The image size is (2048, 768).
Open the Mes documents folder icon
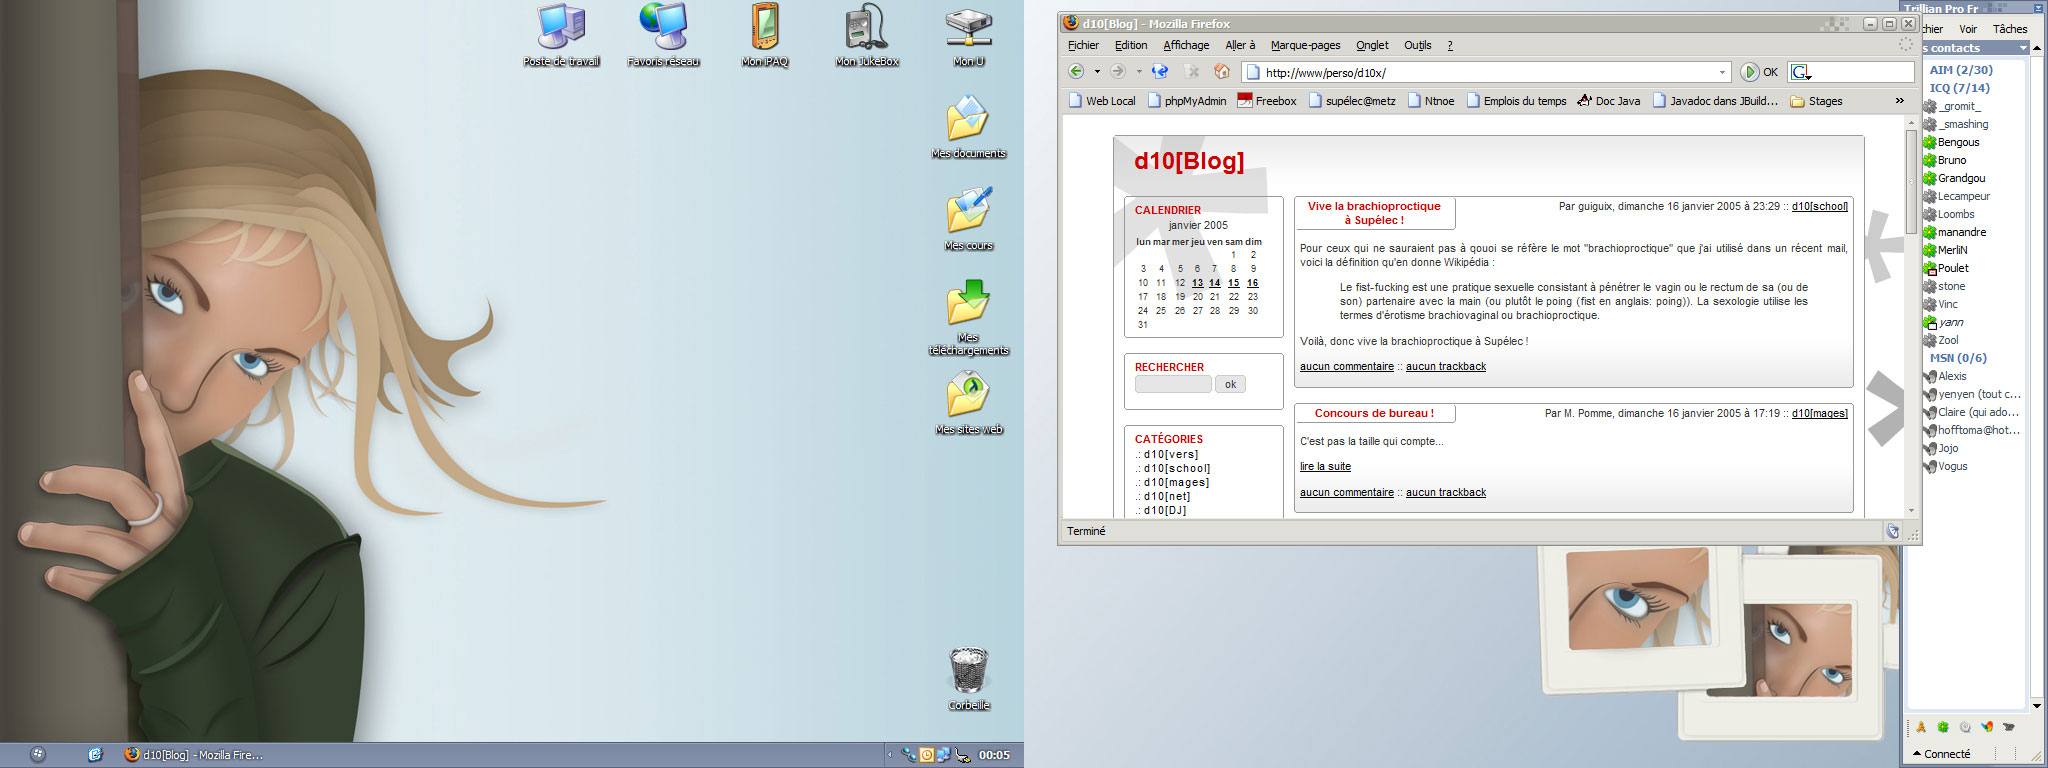(x=968, y=127)
